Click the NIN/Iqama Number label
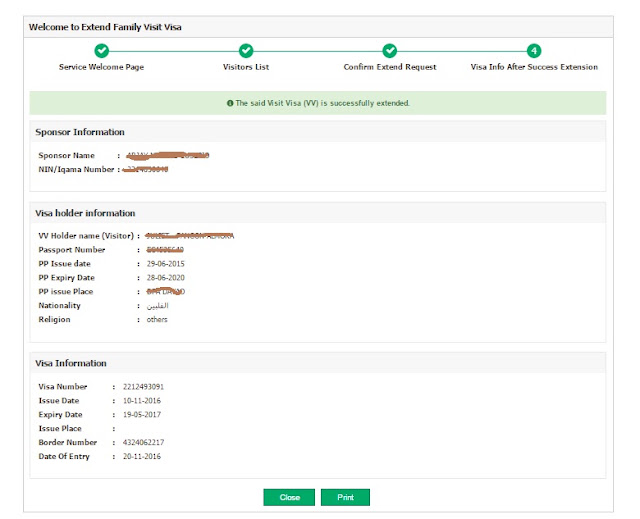The height and width of the screenshot is (519, 640). (x=76, y=169)
